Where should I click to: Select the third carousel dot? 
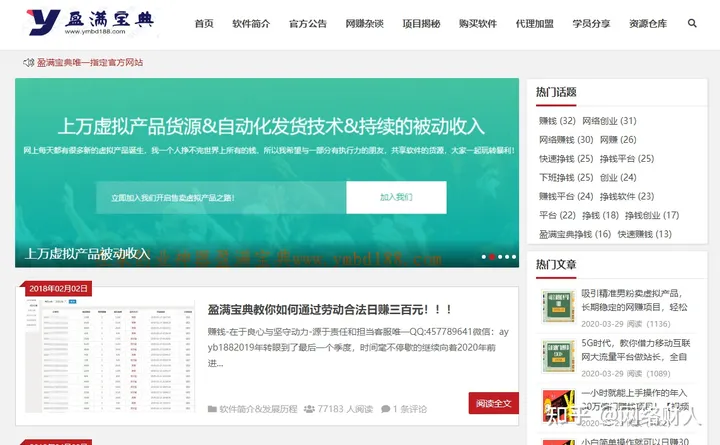[500, 257]
